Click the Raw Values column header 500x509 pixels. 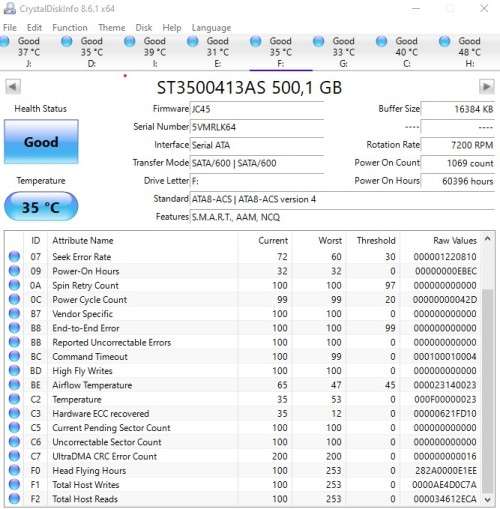(x=455, y=241)
